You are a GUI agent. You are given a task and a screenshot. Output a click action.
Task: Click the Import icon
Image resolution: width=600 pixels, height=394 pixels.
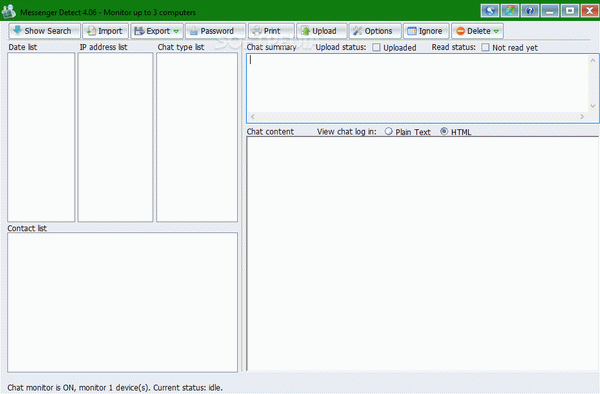point(91,31)
